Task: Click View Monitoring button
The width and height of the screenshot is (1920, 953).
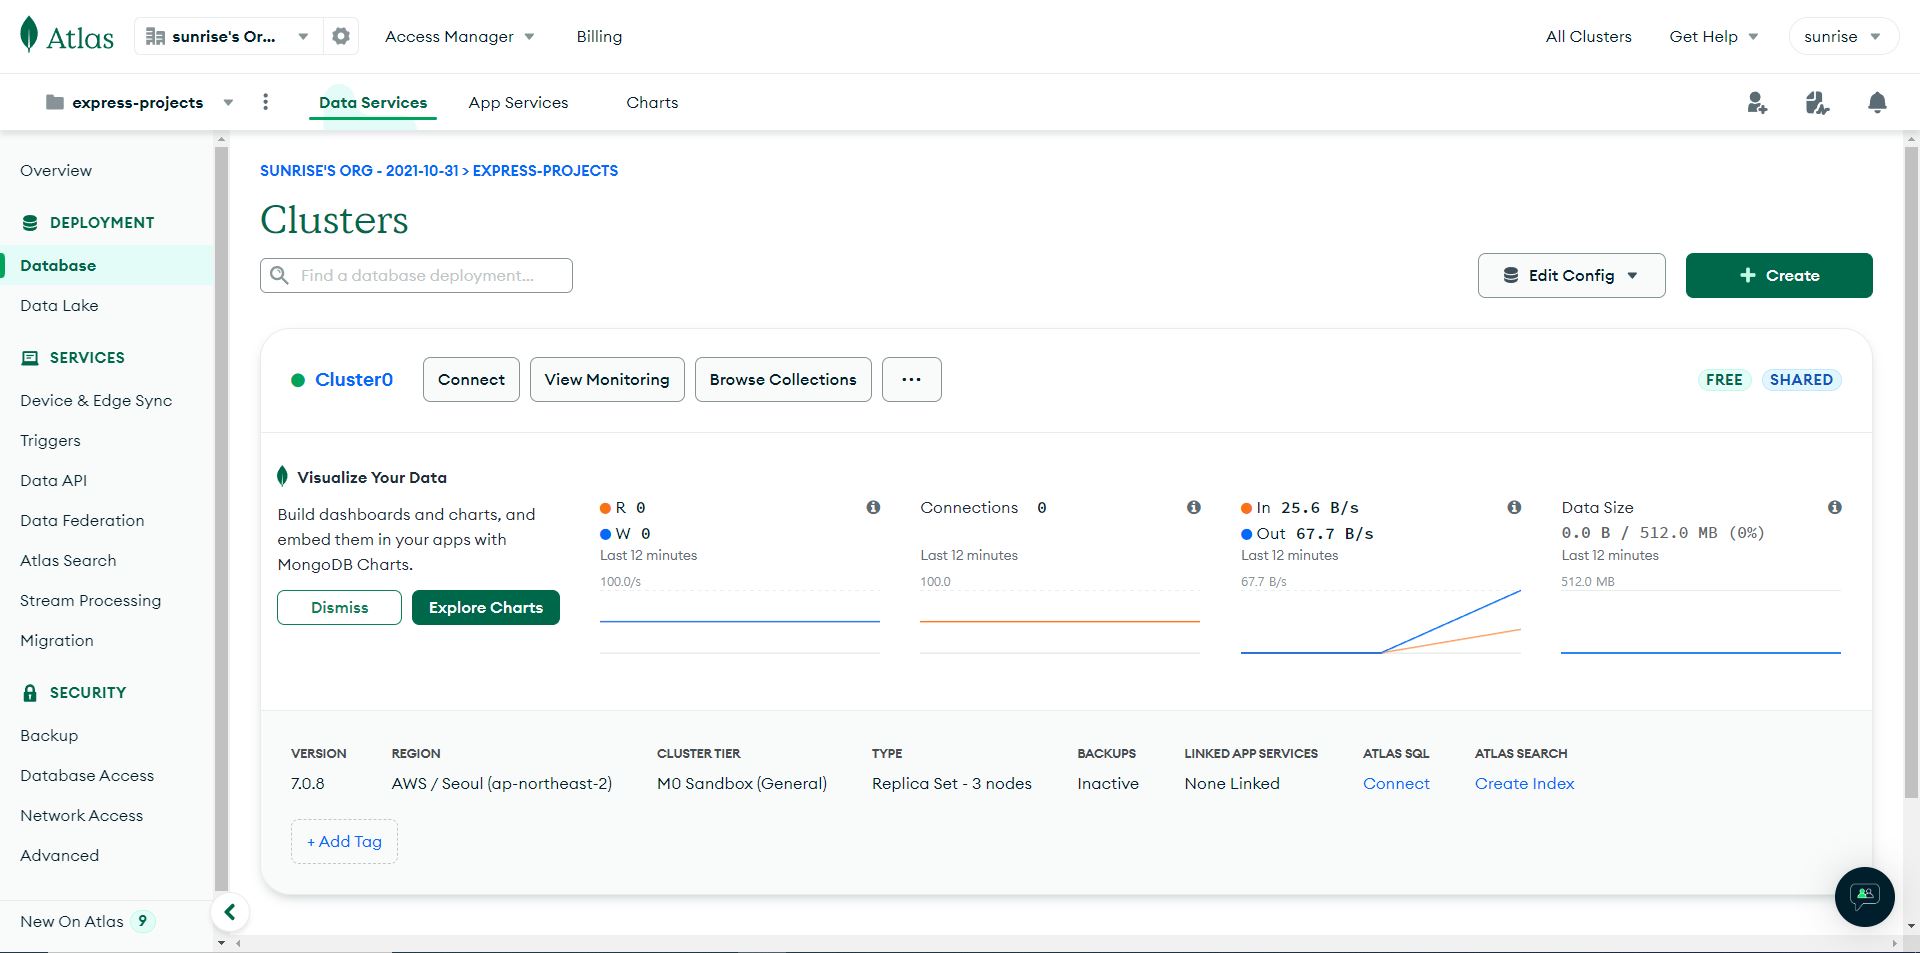Action: (x=607, y=379)
